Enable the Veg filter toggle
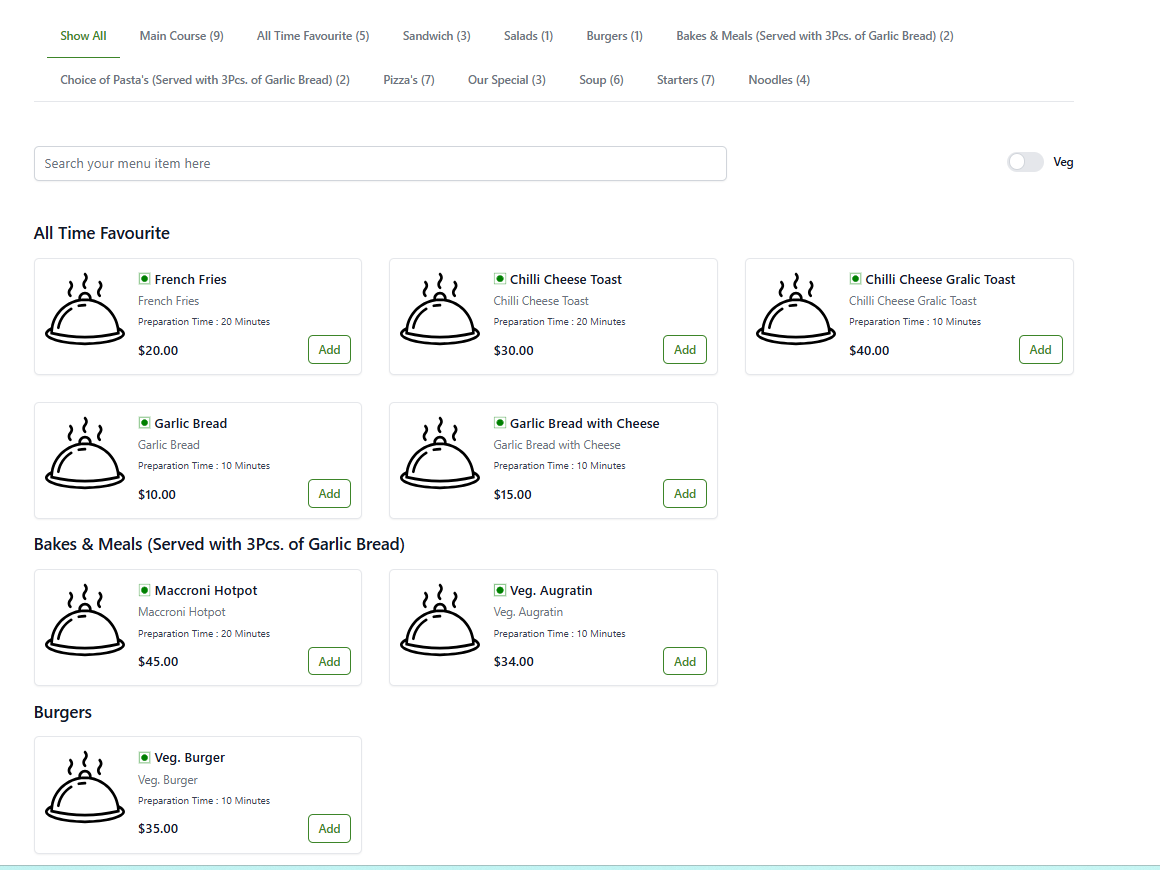This screenshot has height=870, width=1160. [x=1025, y=162]
